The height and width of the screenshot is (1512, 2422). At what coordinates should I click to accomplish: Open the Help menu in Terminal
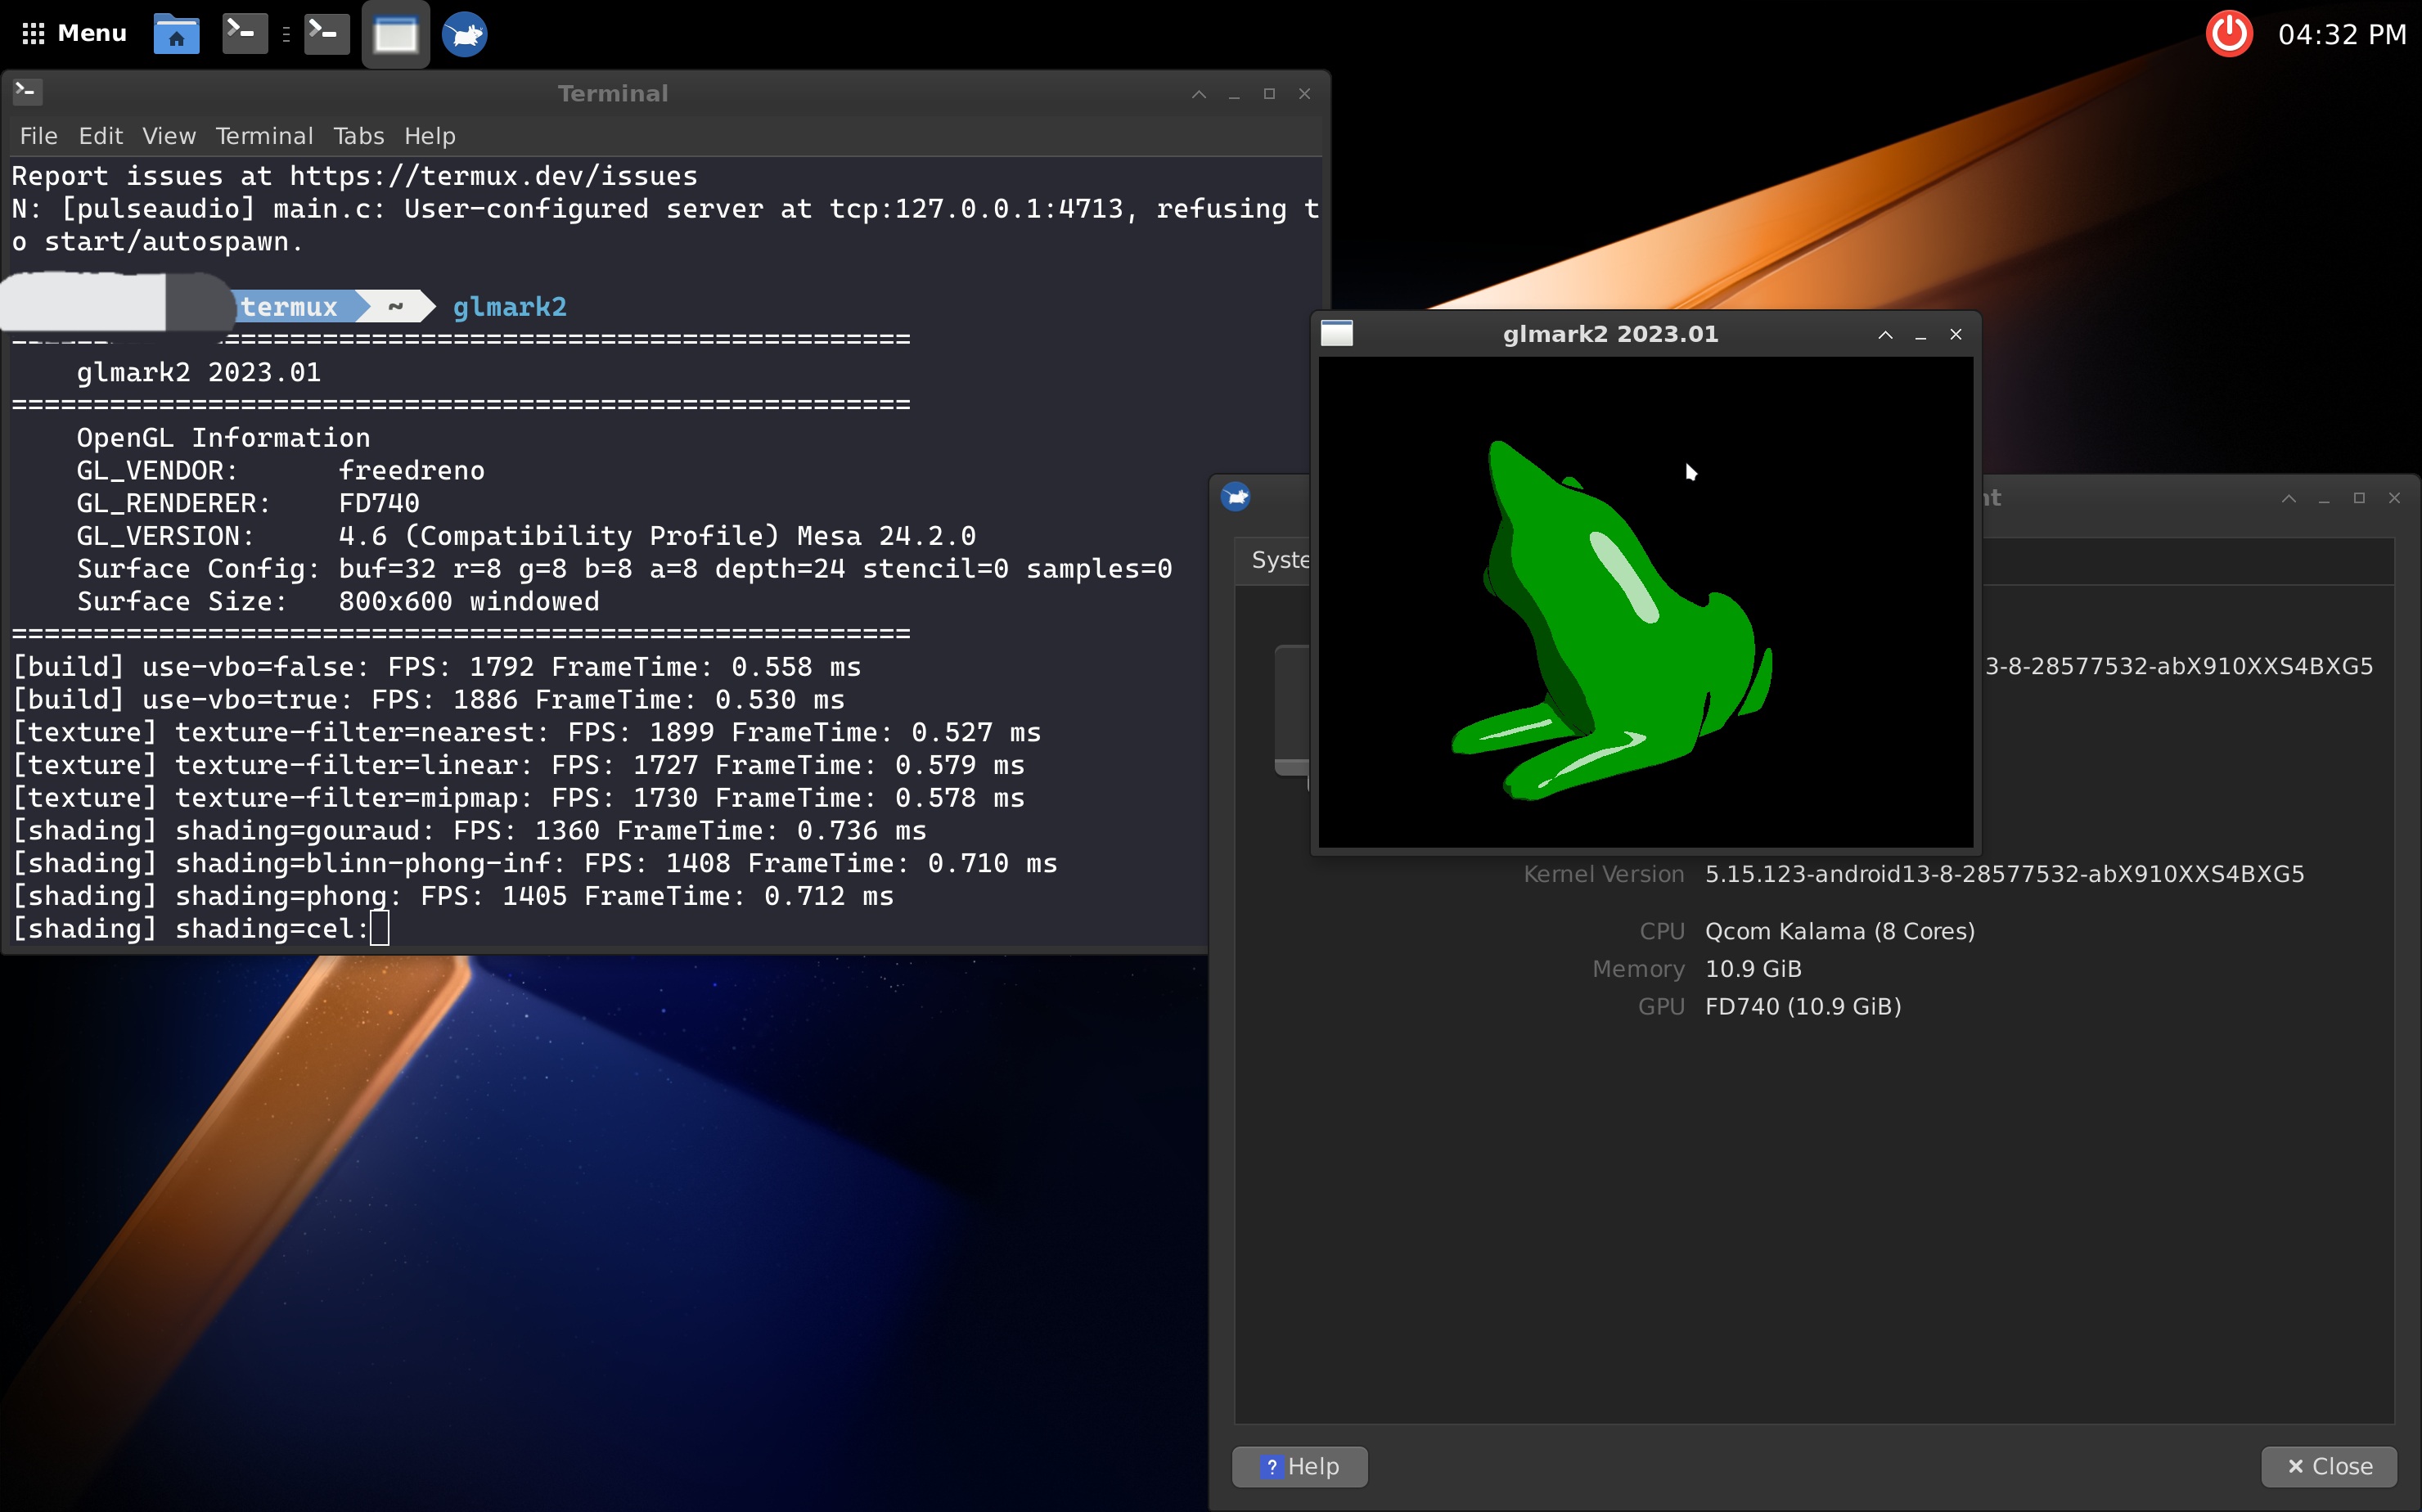pos(430,135)
